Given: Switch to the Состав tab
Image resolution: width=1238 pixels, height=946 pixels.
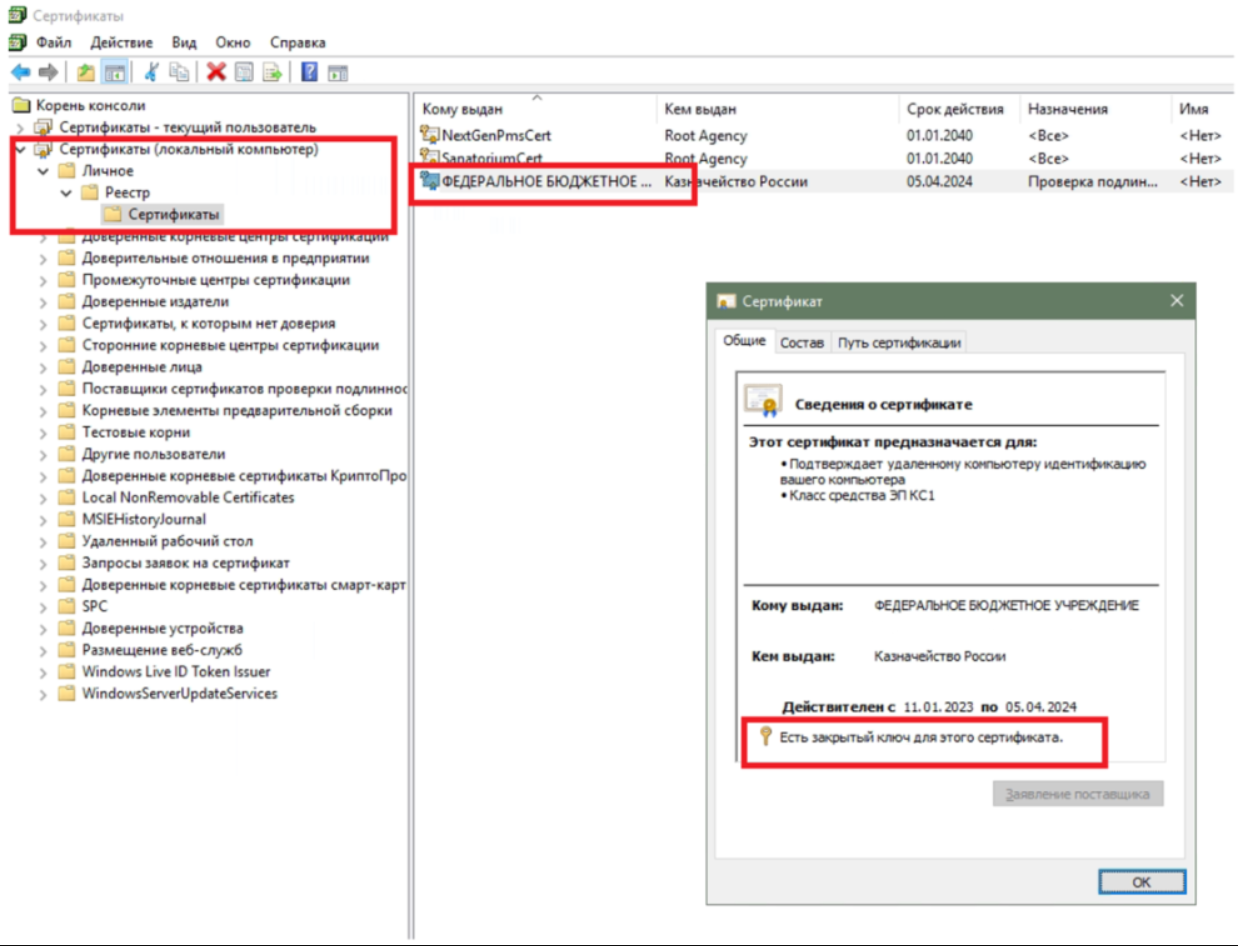Looking at the screenshot, I should [802, 343].
